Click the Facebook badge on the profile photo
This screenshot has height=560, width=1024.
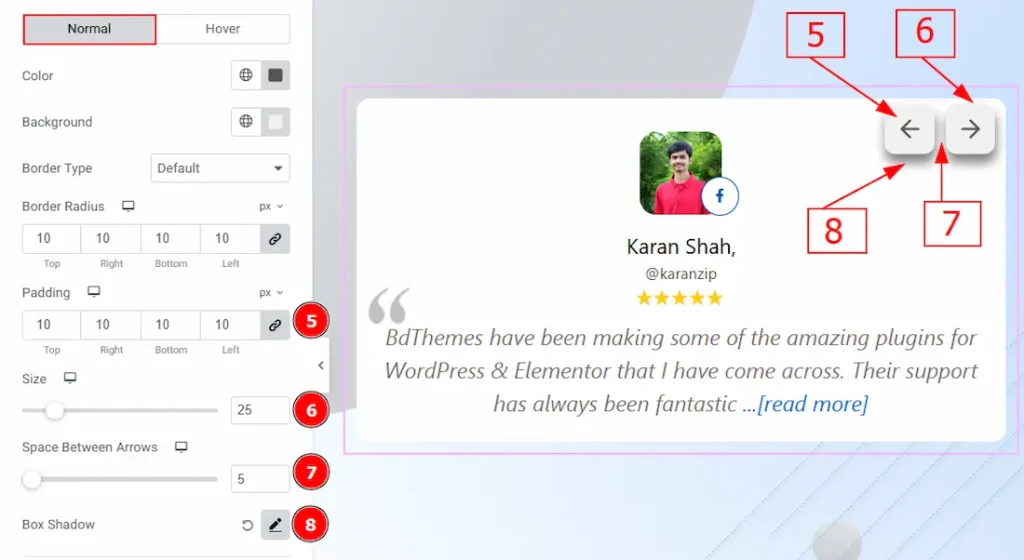[x=719, y=196]
